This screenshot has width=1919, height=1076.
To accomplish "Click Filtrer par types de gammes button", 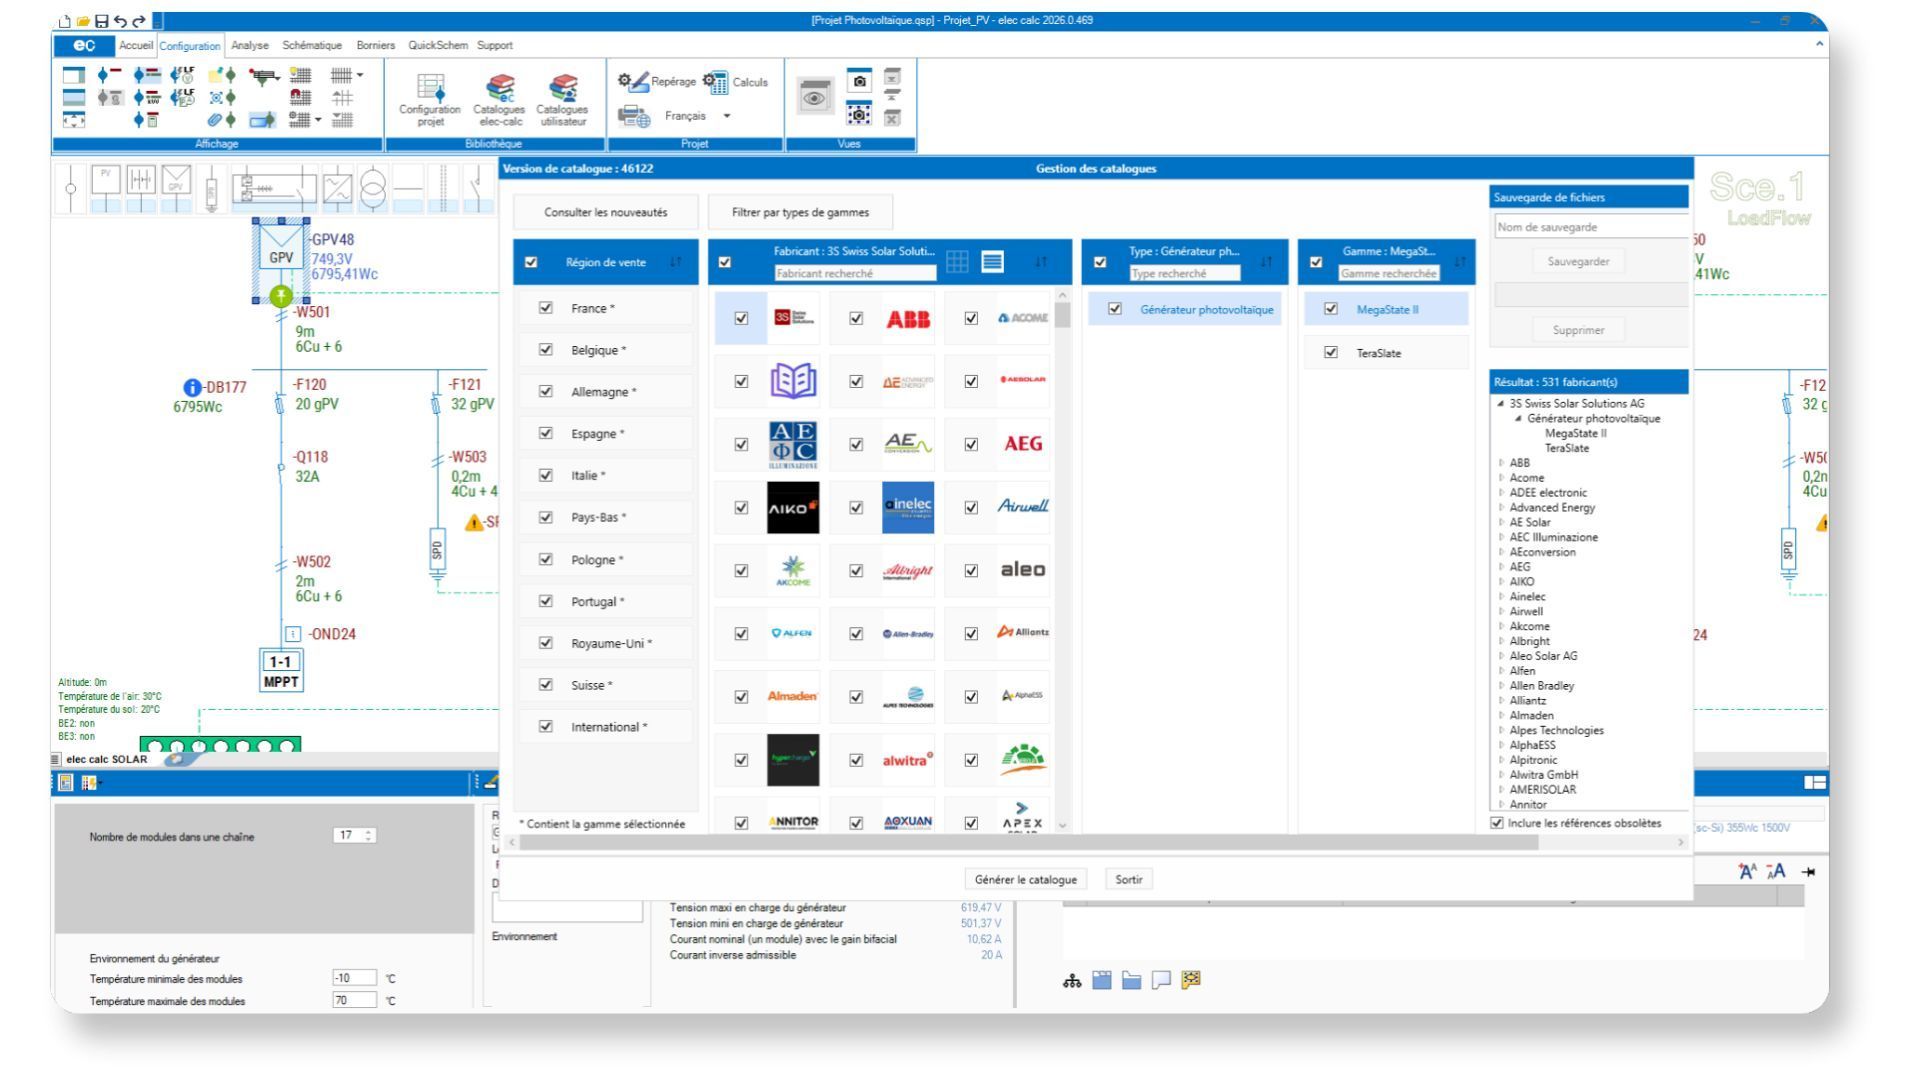I will [x=800, y=212].
